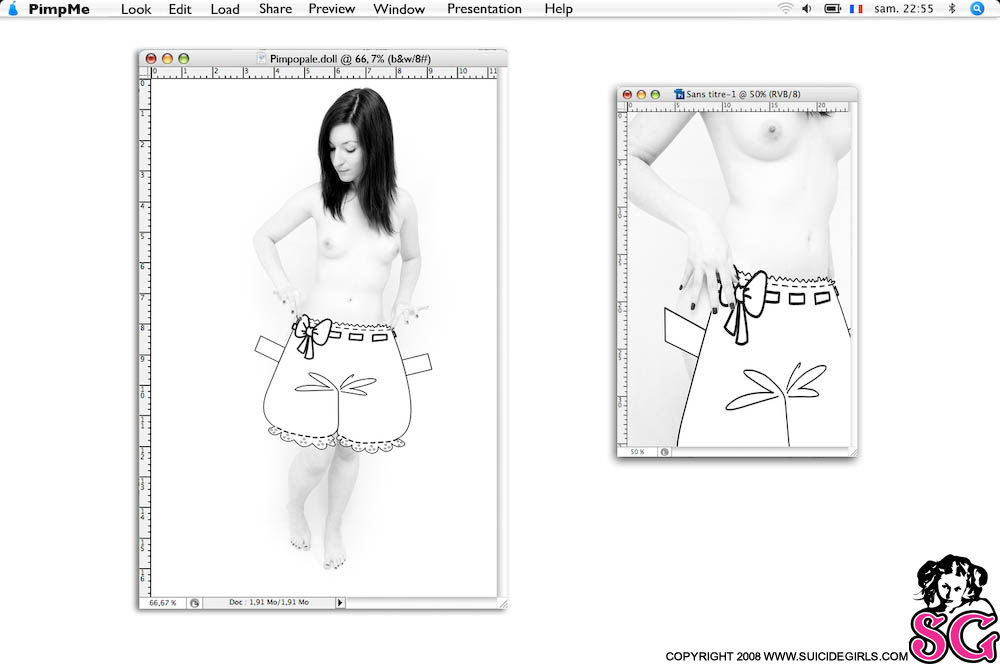
Task: Click the horizontal ruler in Sans titre-1 window
Action: pos(739,107)
